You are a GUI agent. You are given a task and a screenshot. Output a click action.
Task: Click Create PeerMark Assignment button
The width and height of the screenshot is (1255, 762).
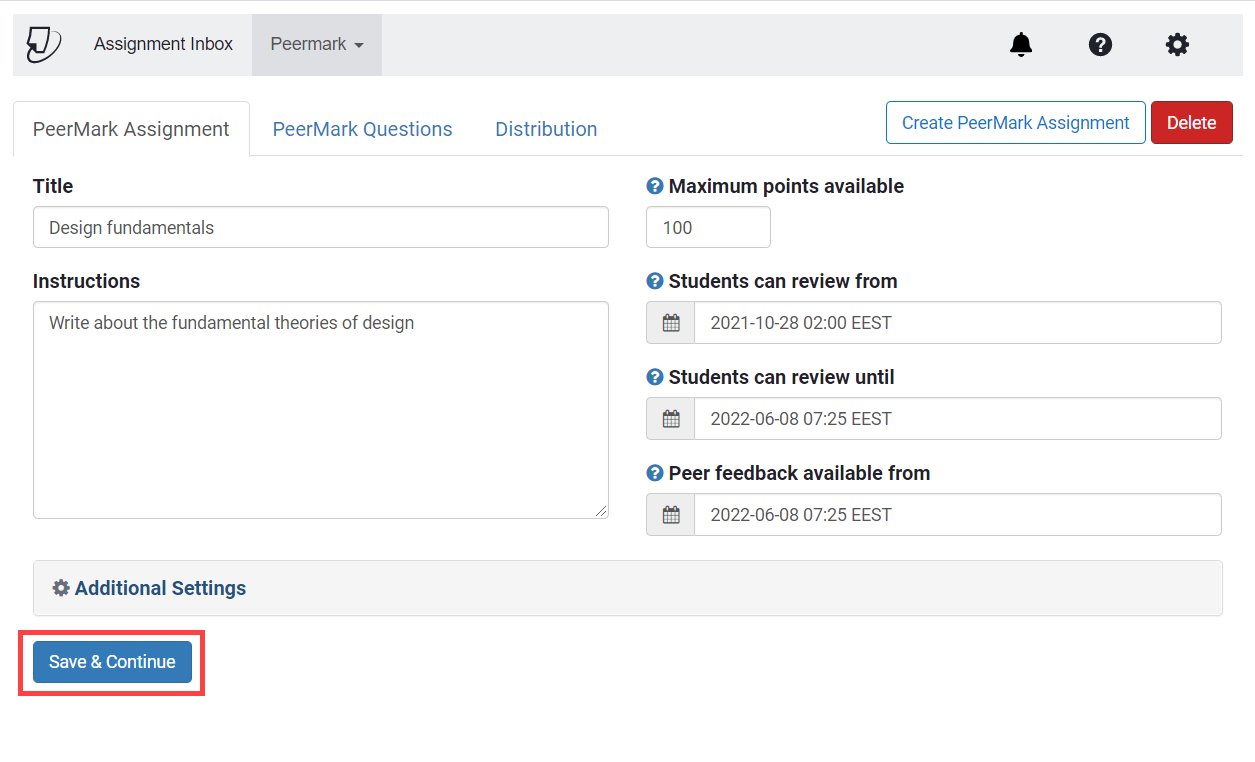[x=1015, y=123]
